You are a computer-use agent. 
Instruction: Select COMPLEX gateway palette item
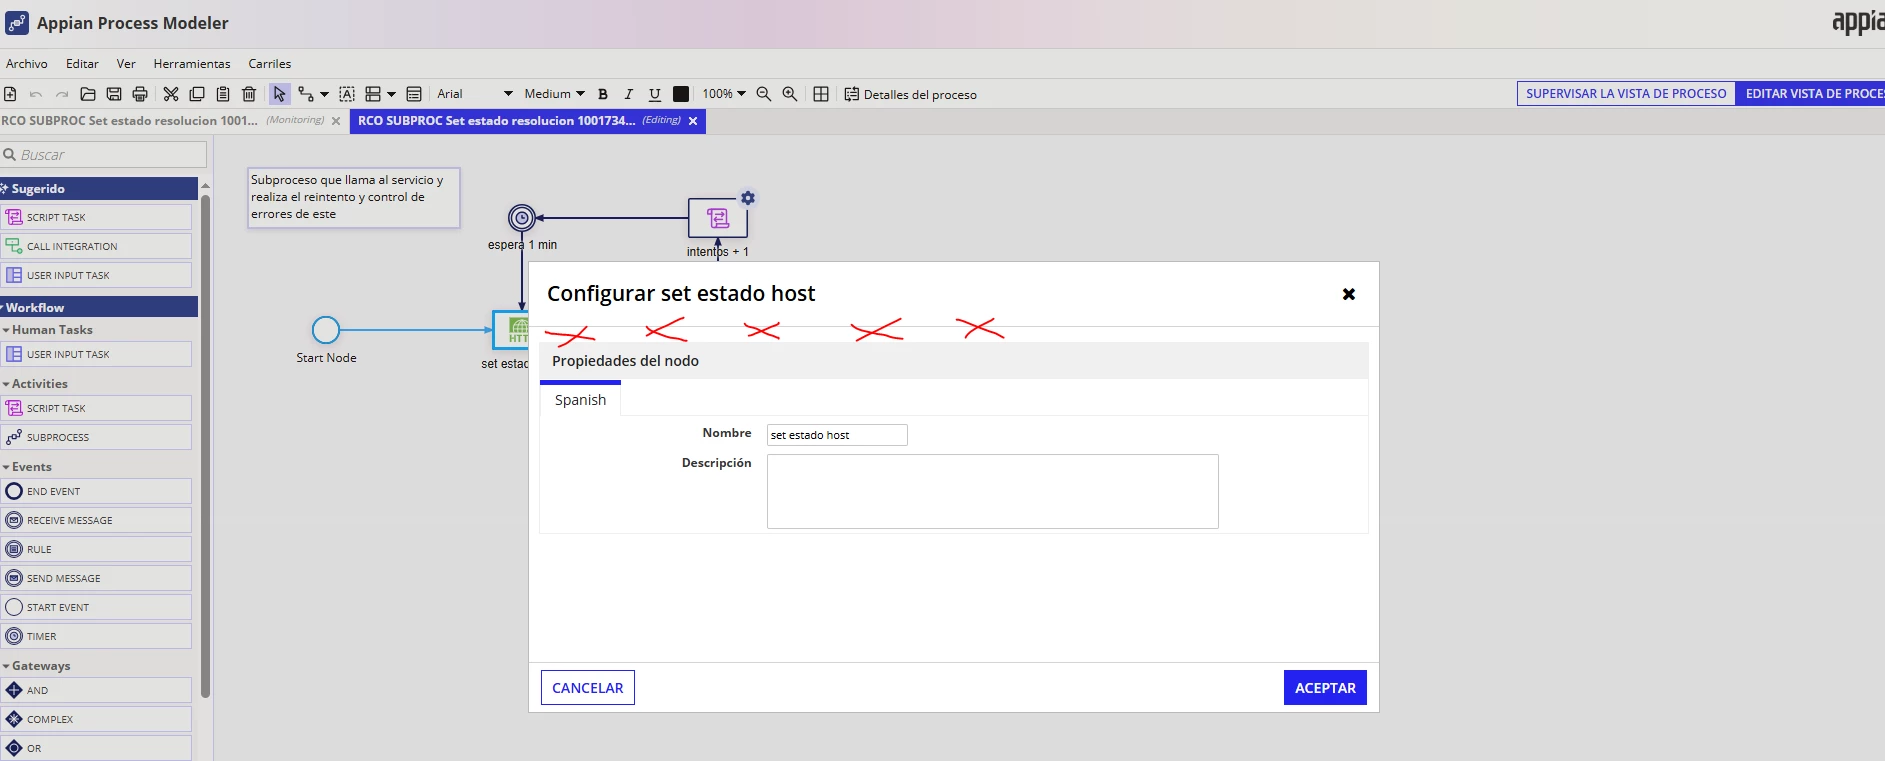pyautogui.click(x=96, y=719)
